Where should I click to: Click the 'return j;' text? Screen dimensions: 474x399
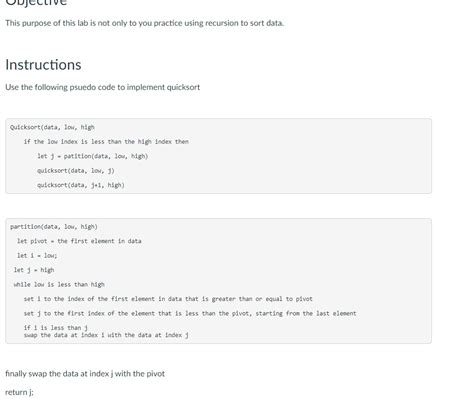point(19,392)
